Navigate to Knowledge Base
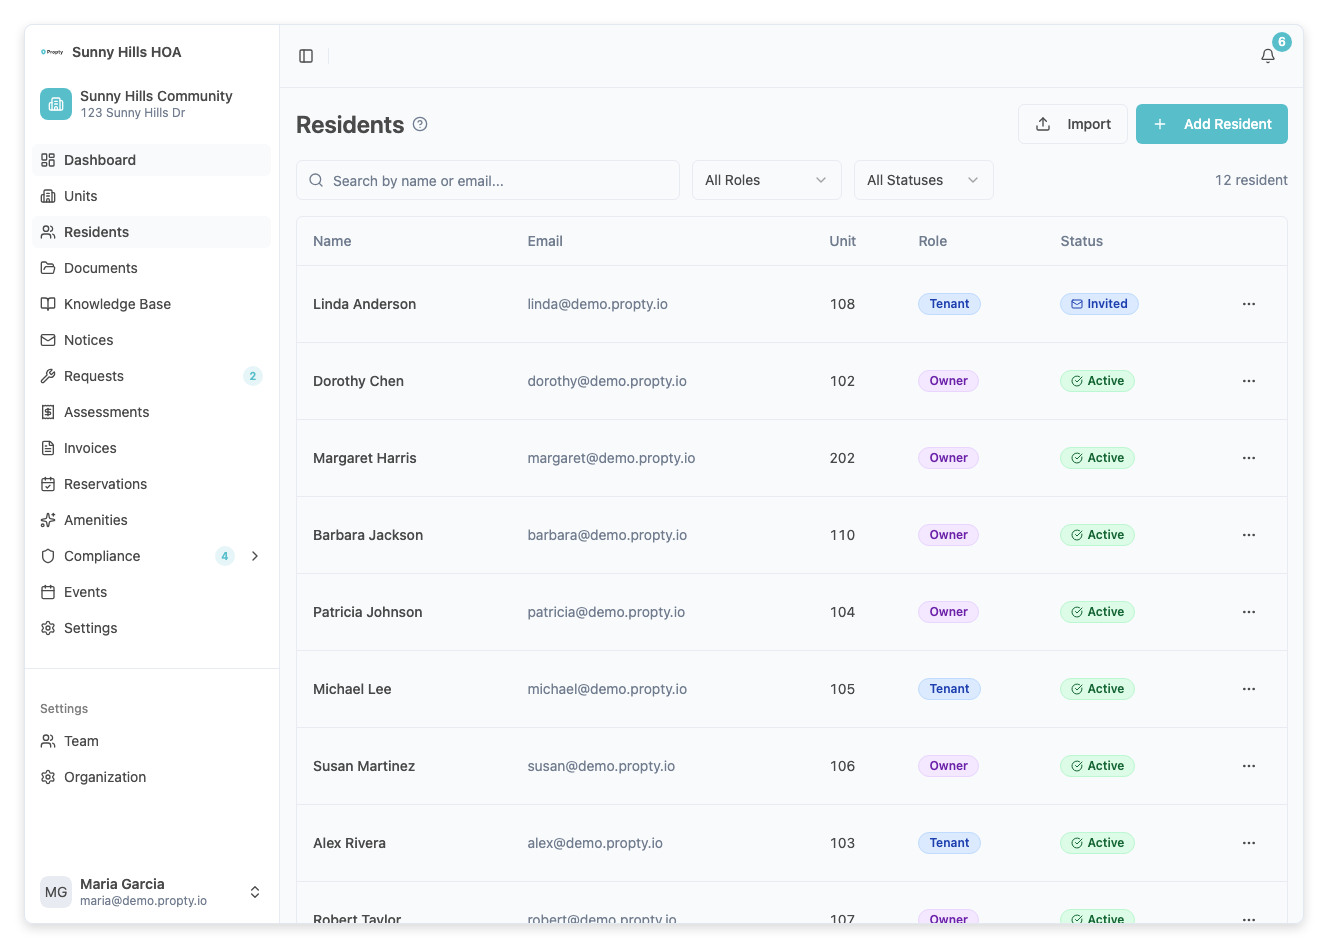 tap(117, 304)
